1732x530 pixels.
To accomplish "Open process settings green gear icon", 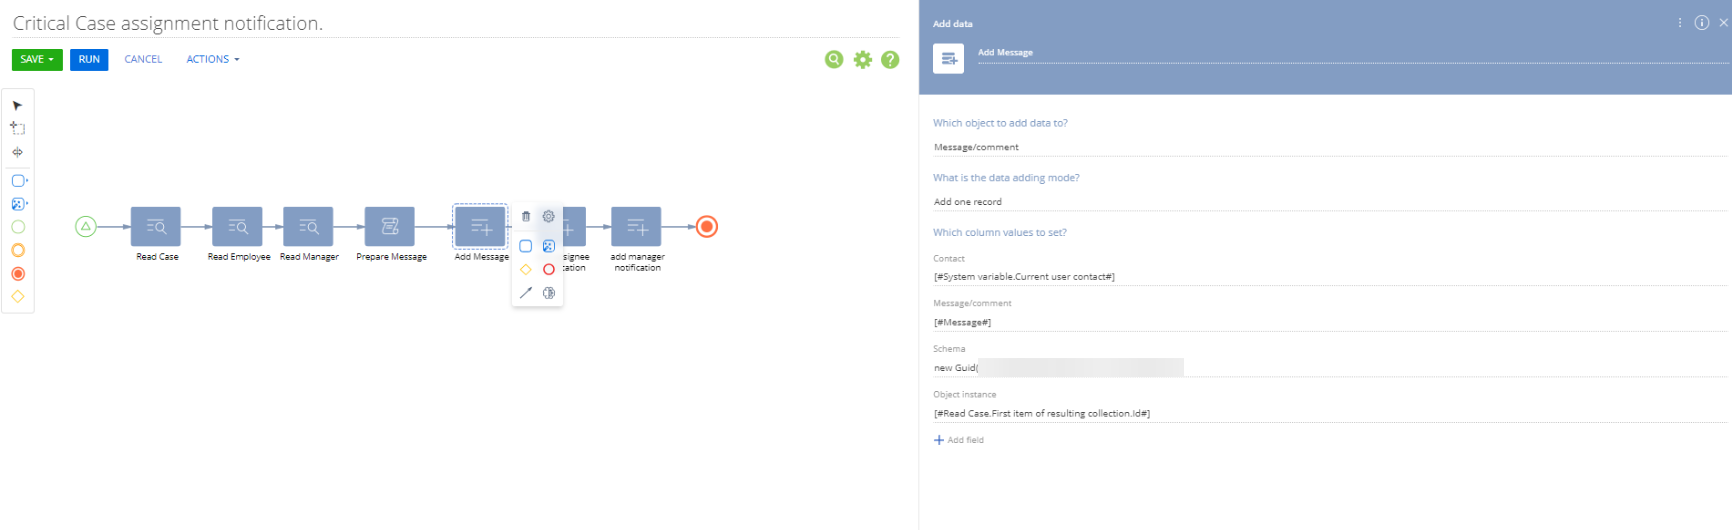I will tap(863, 60).
